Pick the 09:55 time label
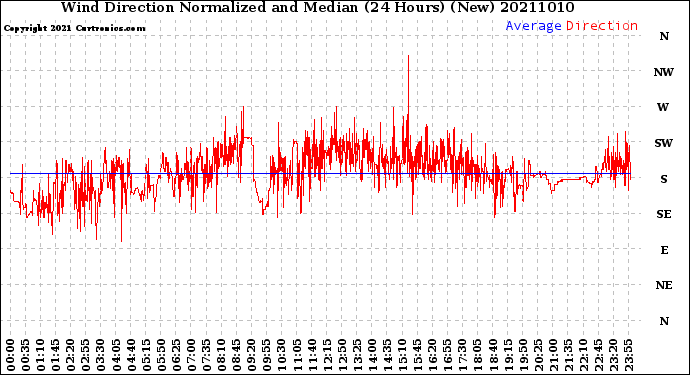The height and width of the screenshot is (375, 690). click(267, 355)
